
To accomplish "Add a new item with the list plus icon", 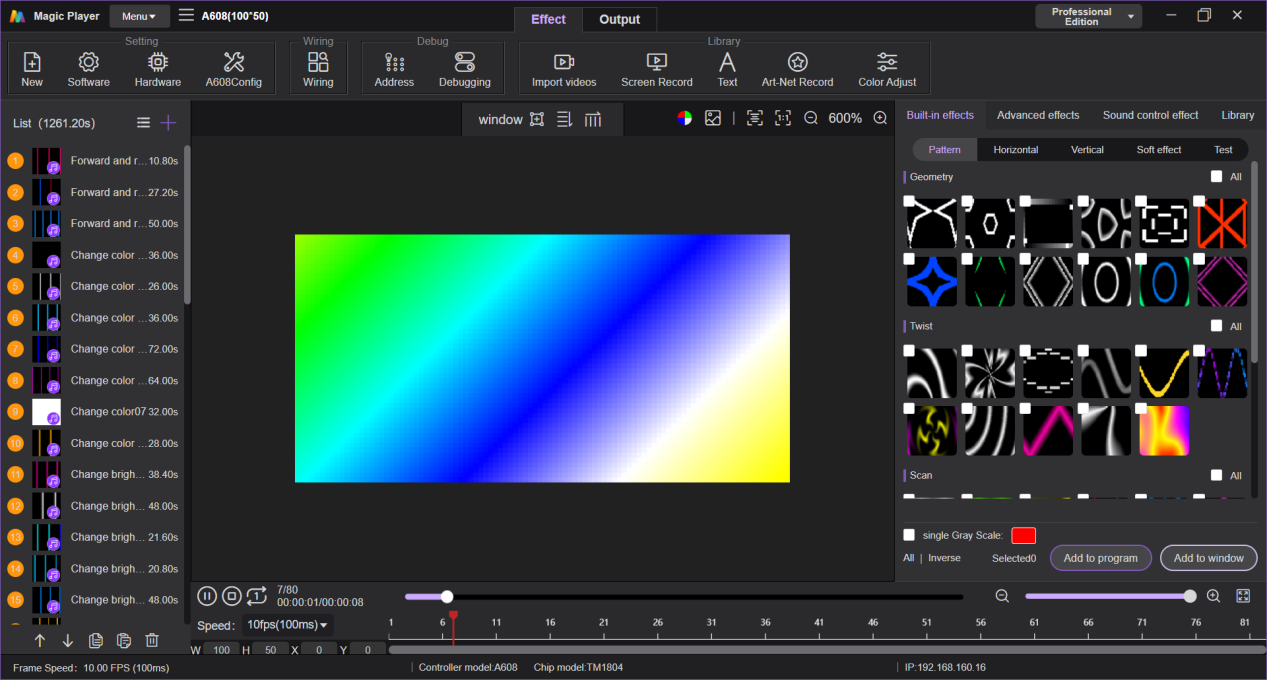I will (x=168, y=122).
